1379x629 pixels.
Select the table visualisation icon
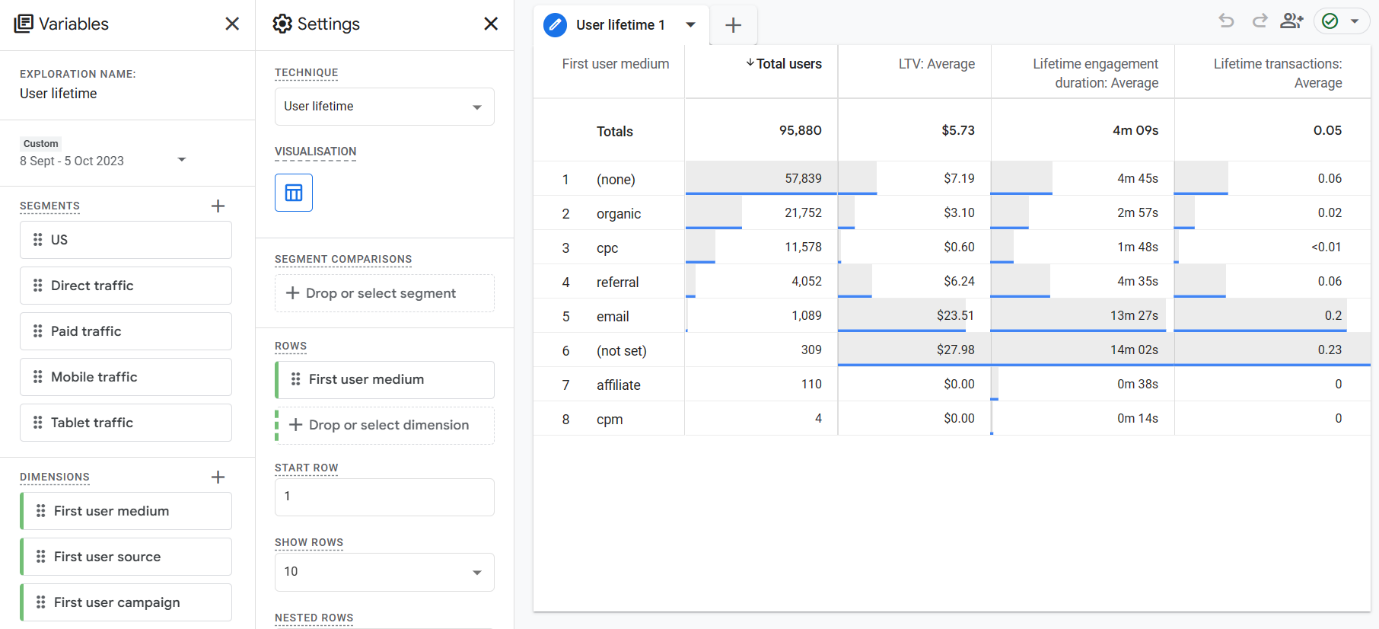(294, 193)
